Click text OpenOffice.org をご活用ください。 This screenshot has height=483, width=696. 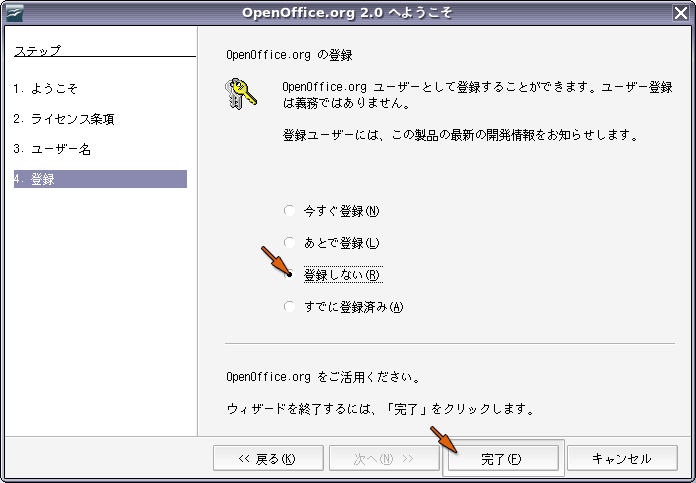coord(323,377)
